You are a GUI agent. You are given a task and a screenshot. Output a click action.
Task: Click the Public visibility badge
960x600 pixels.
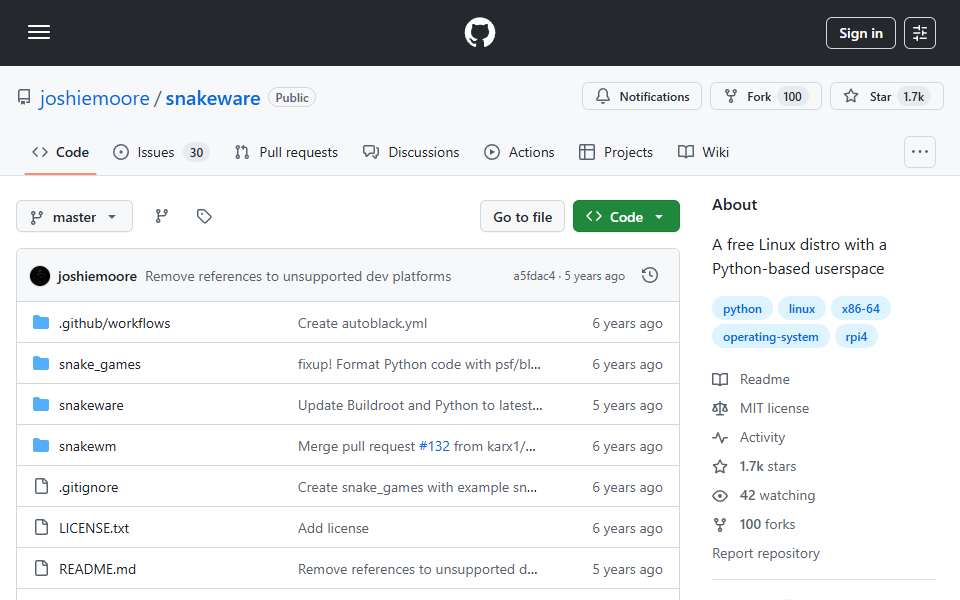pos(292,97)
